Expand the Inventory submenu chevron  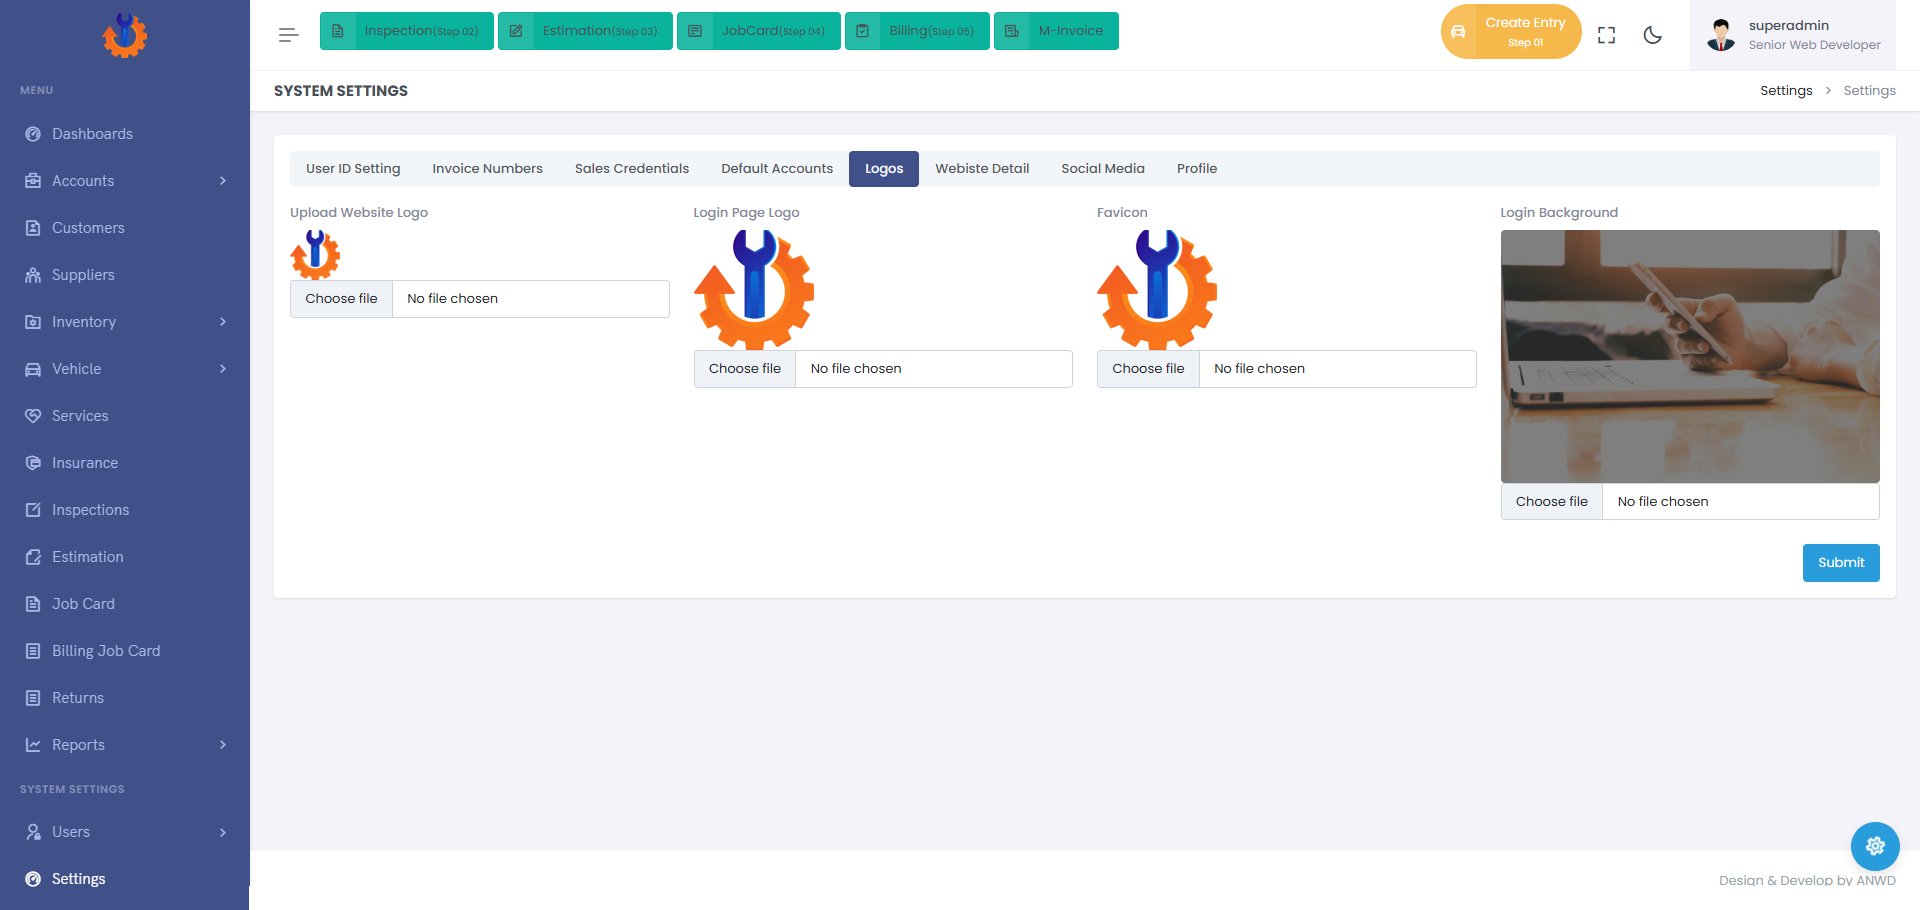point(223,322)
